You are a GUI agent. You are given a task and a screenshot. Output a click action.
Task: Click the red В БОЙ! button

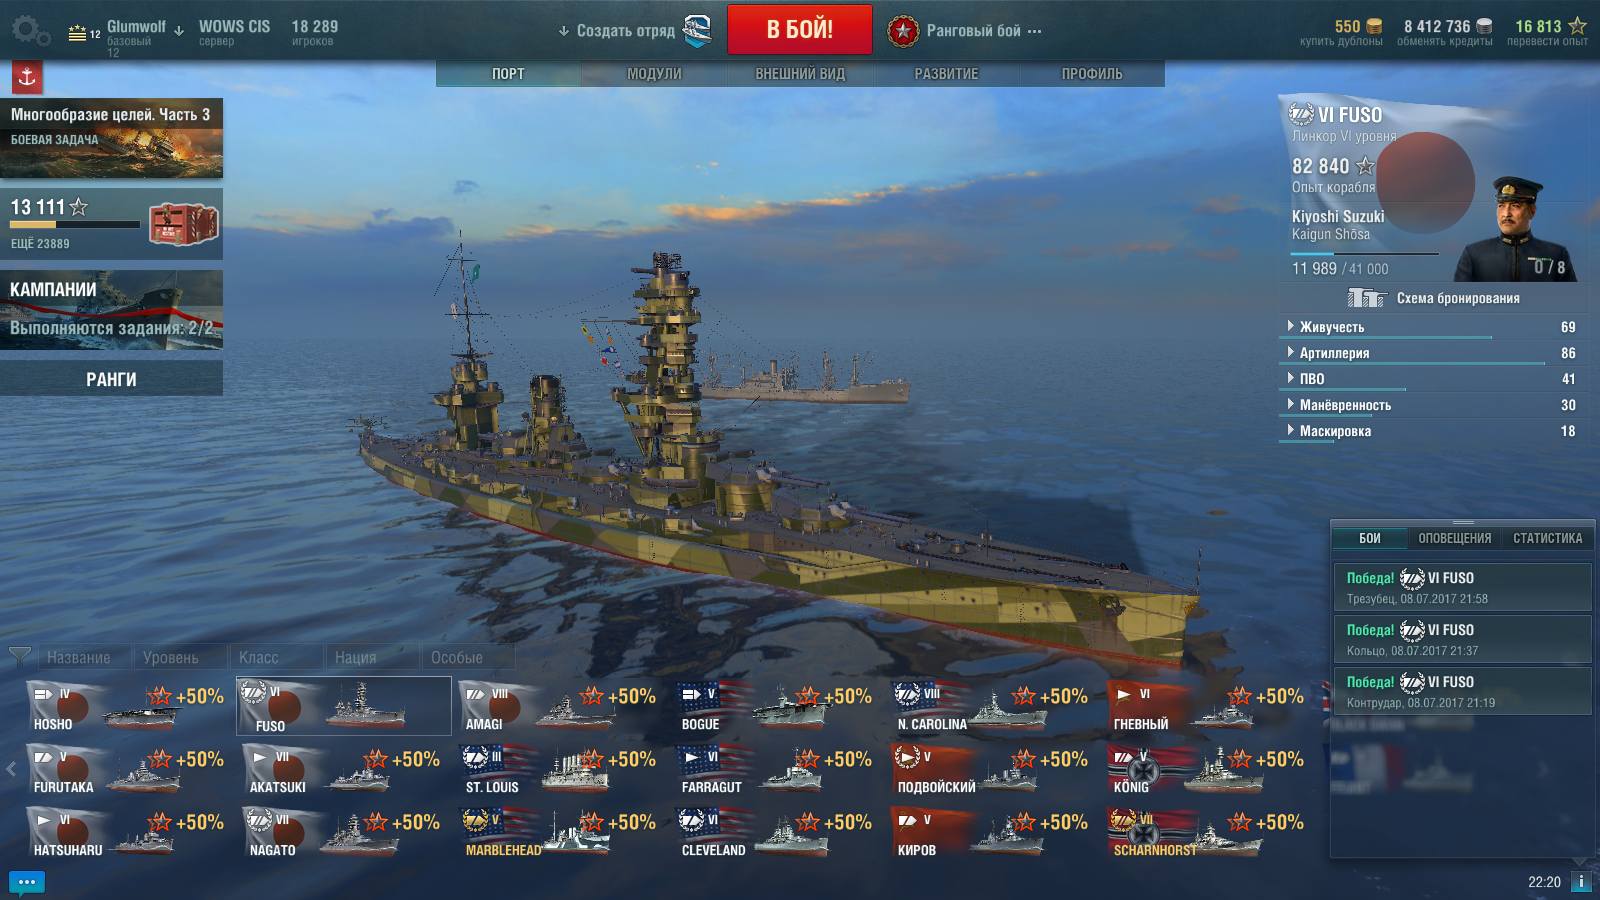pos(799,30)
